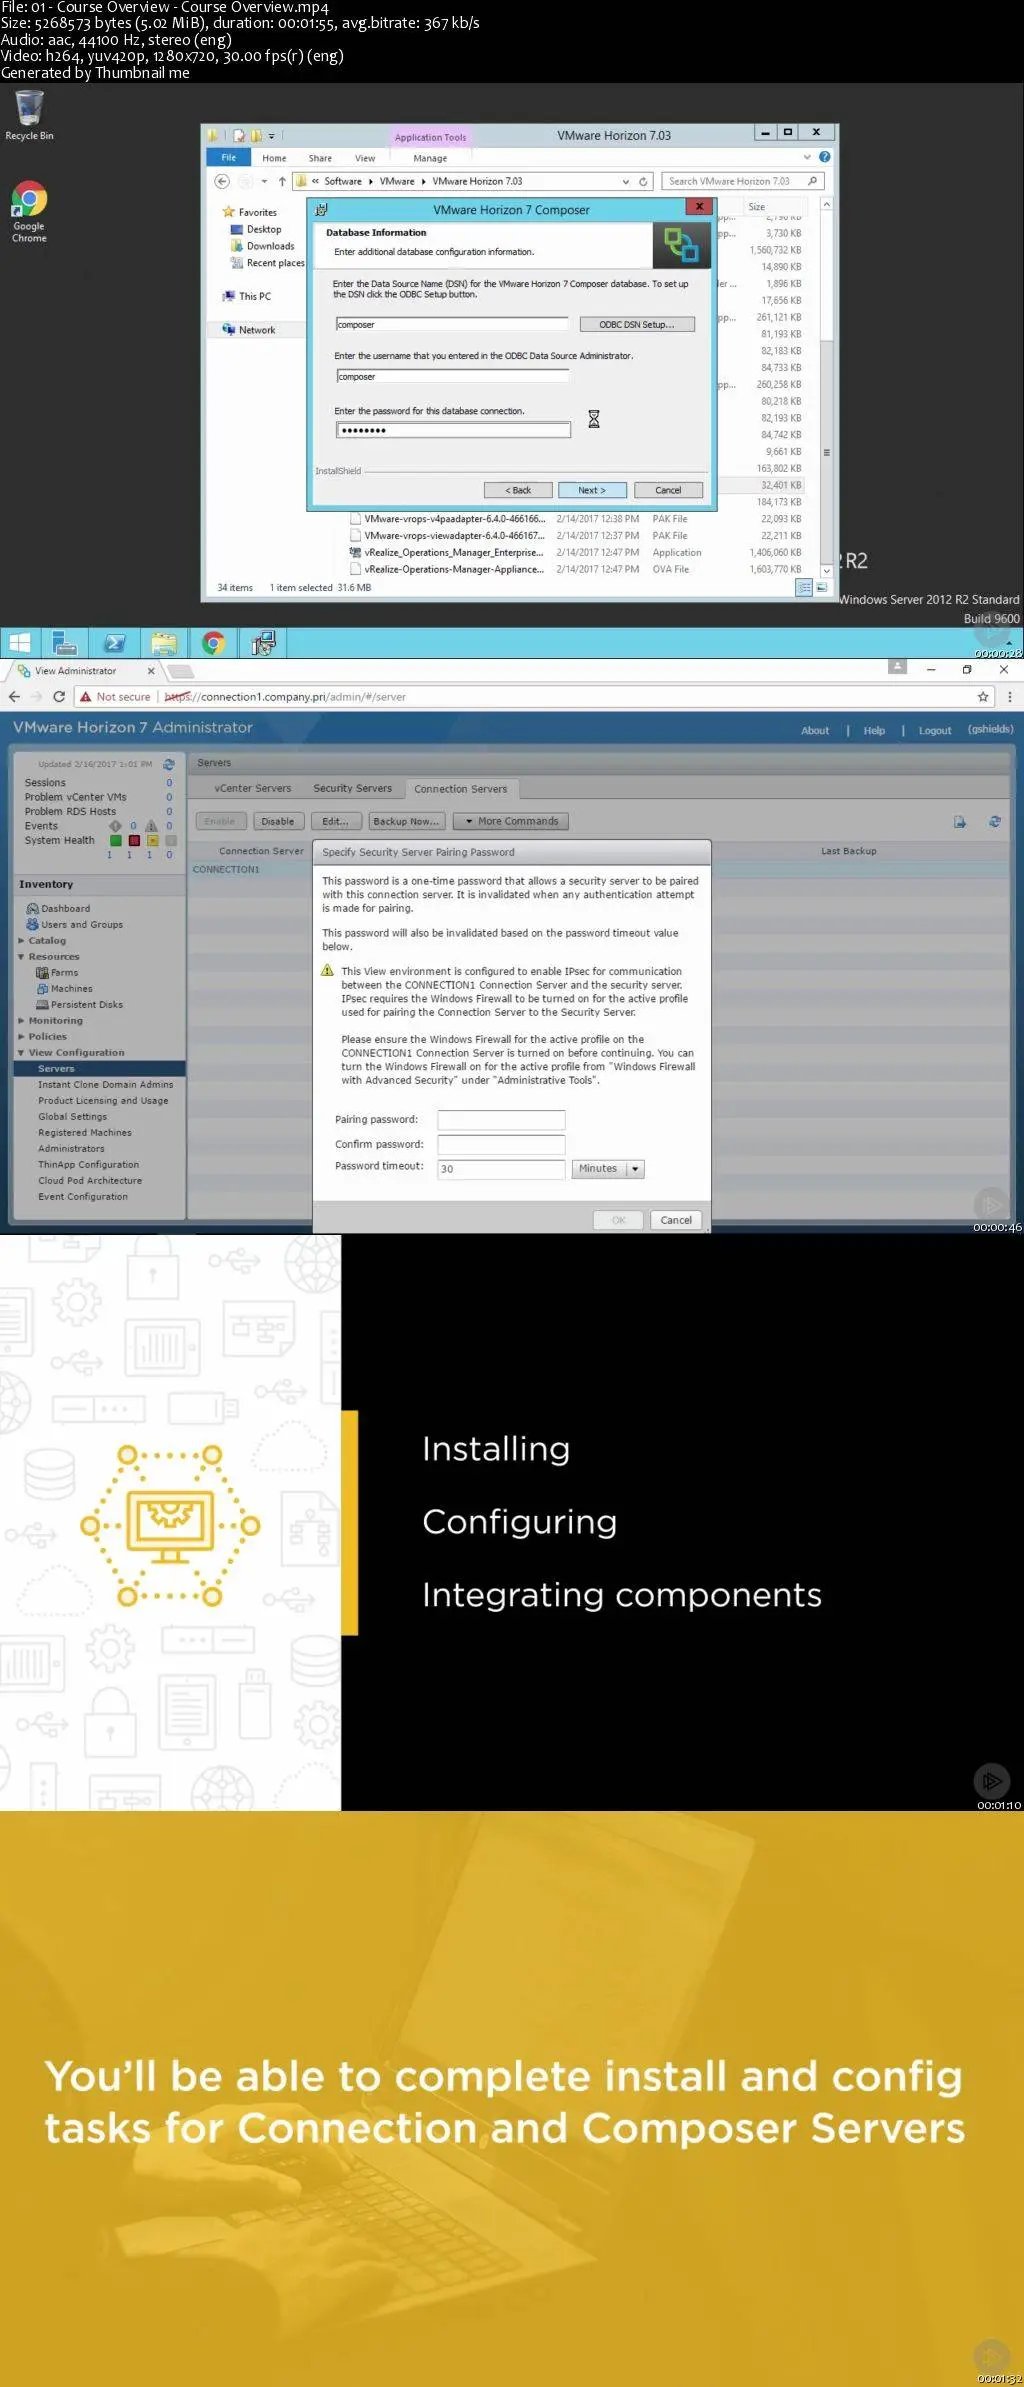Screen dimensions: 1024x2387
Task: Go back in Chrome browser
Action: 14,697
